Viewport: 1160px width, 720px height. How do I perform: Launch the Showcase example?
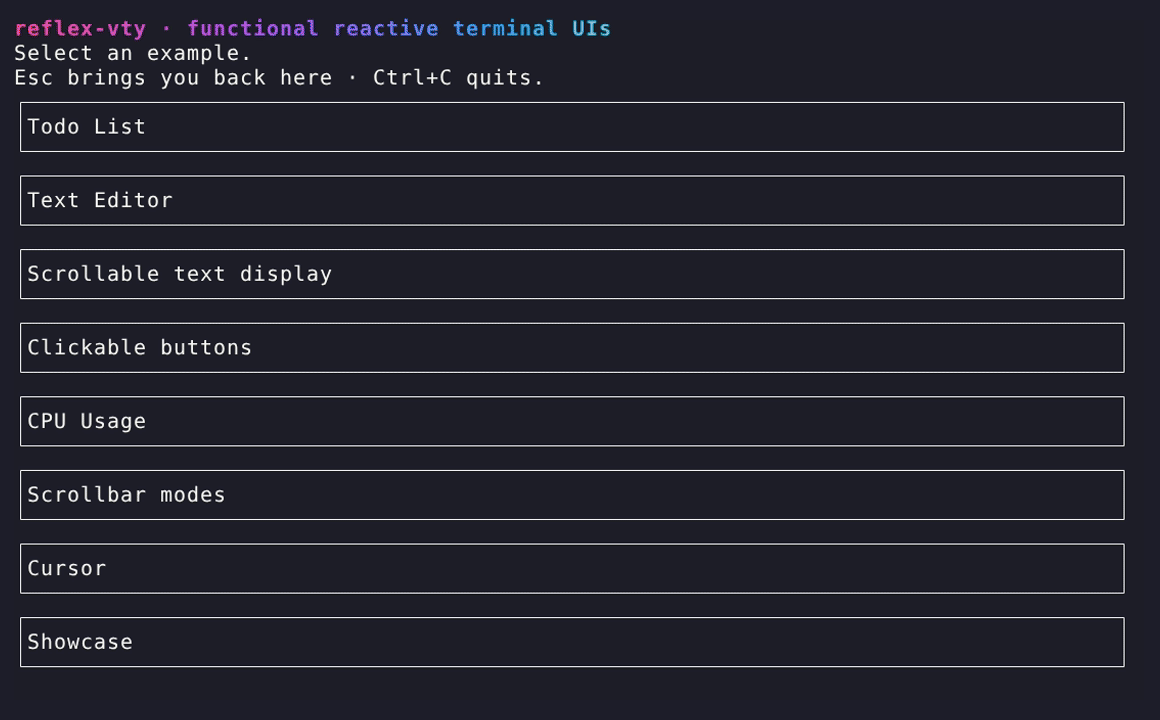click(572, 642)
